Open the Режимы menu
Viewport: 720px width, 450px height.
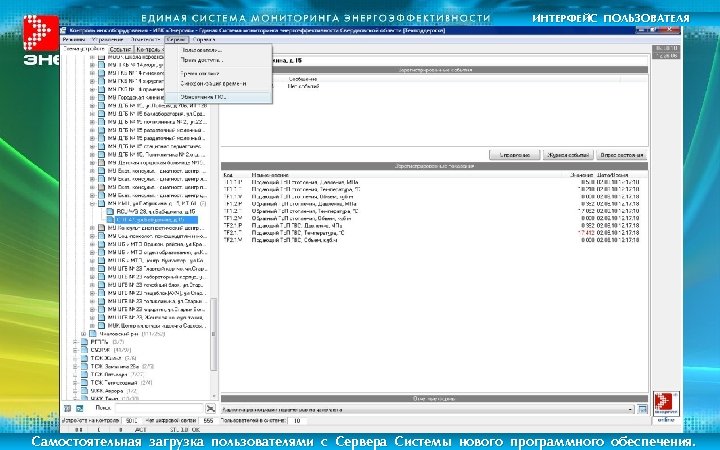coord(73,40)
